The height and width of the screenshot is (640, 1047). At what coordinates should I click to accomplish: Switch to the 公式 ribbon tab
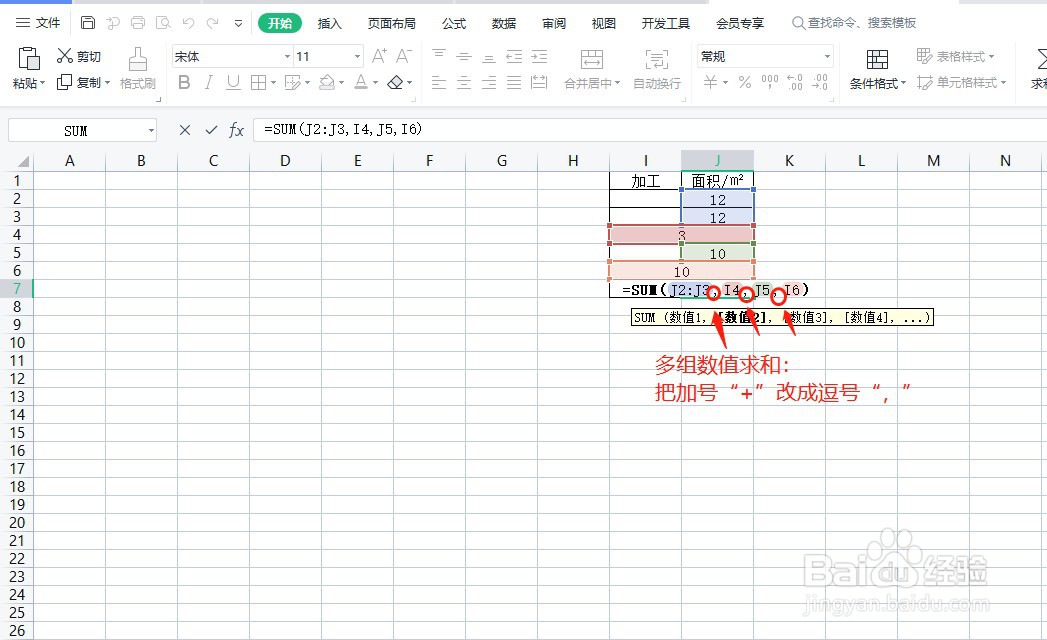(x=453, y=22)
